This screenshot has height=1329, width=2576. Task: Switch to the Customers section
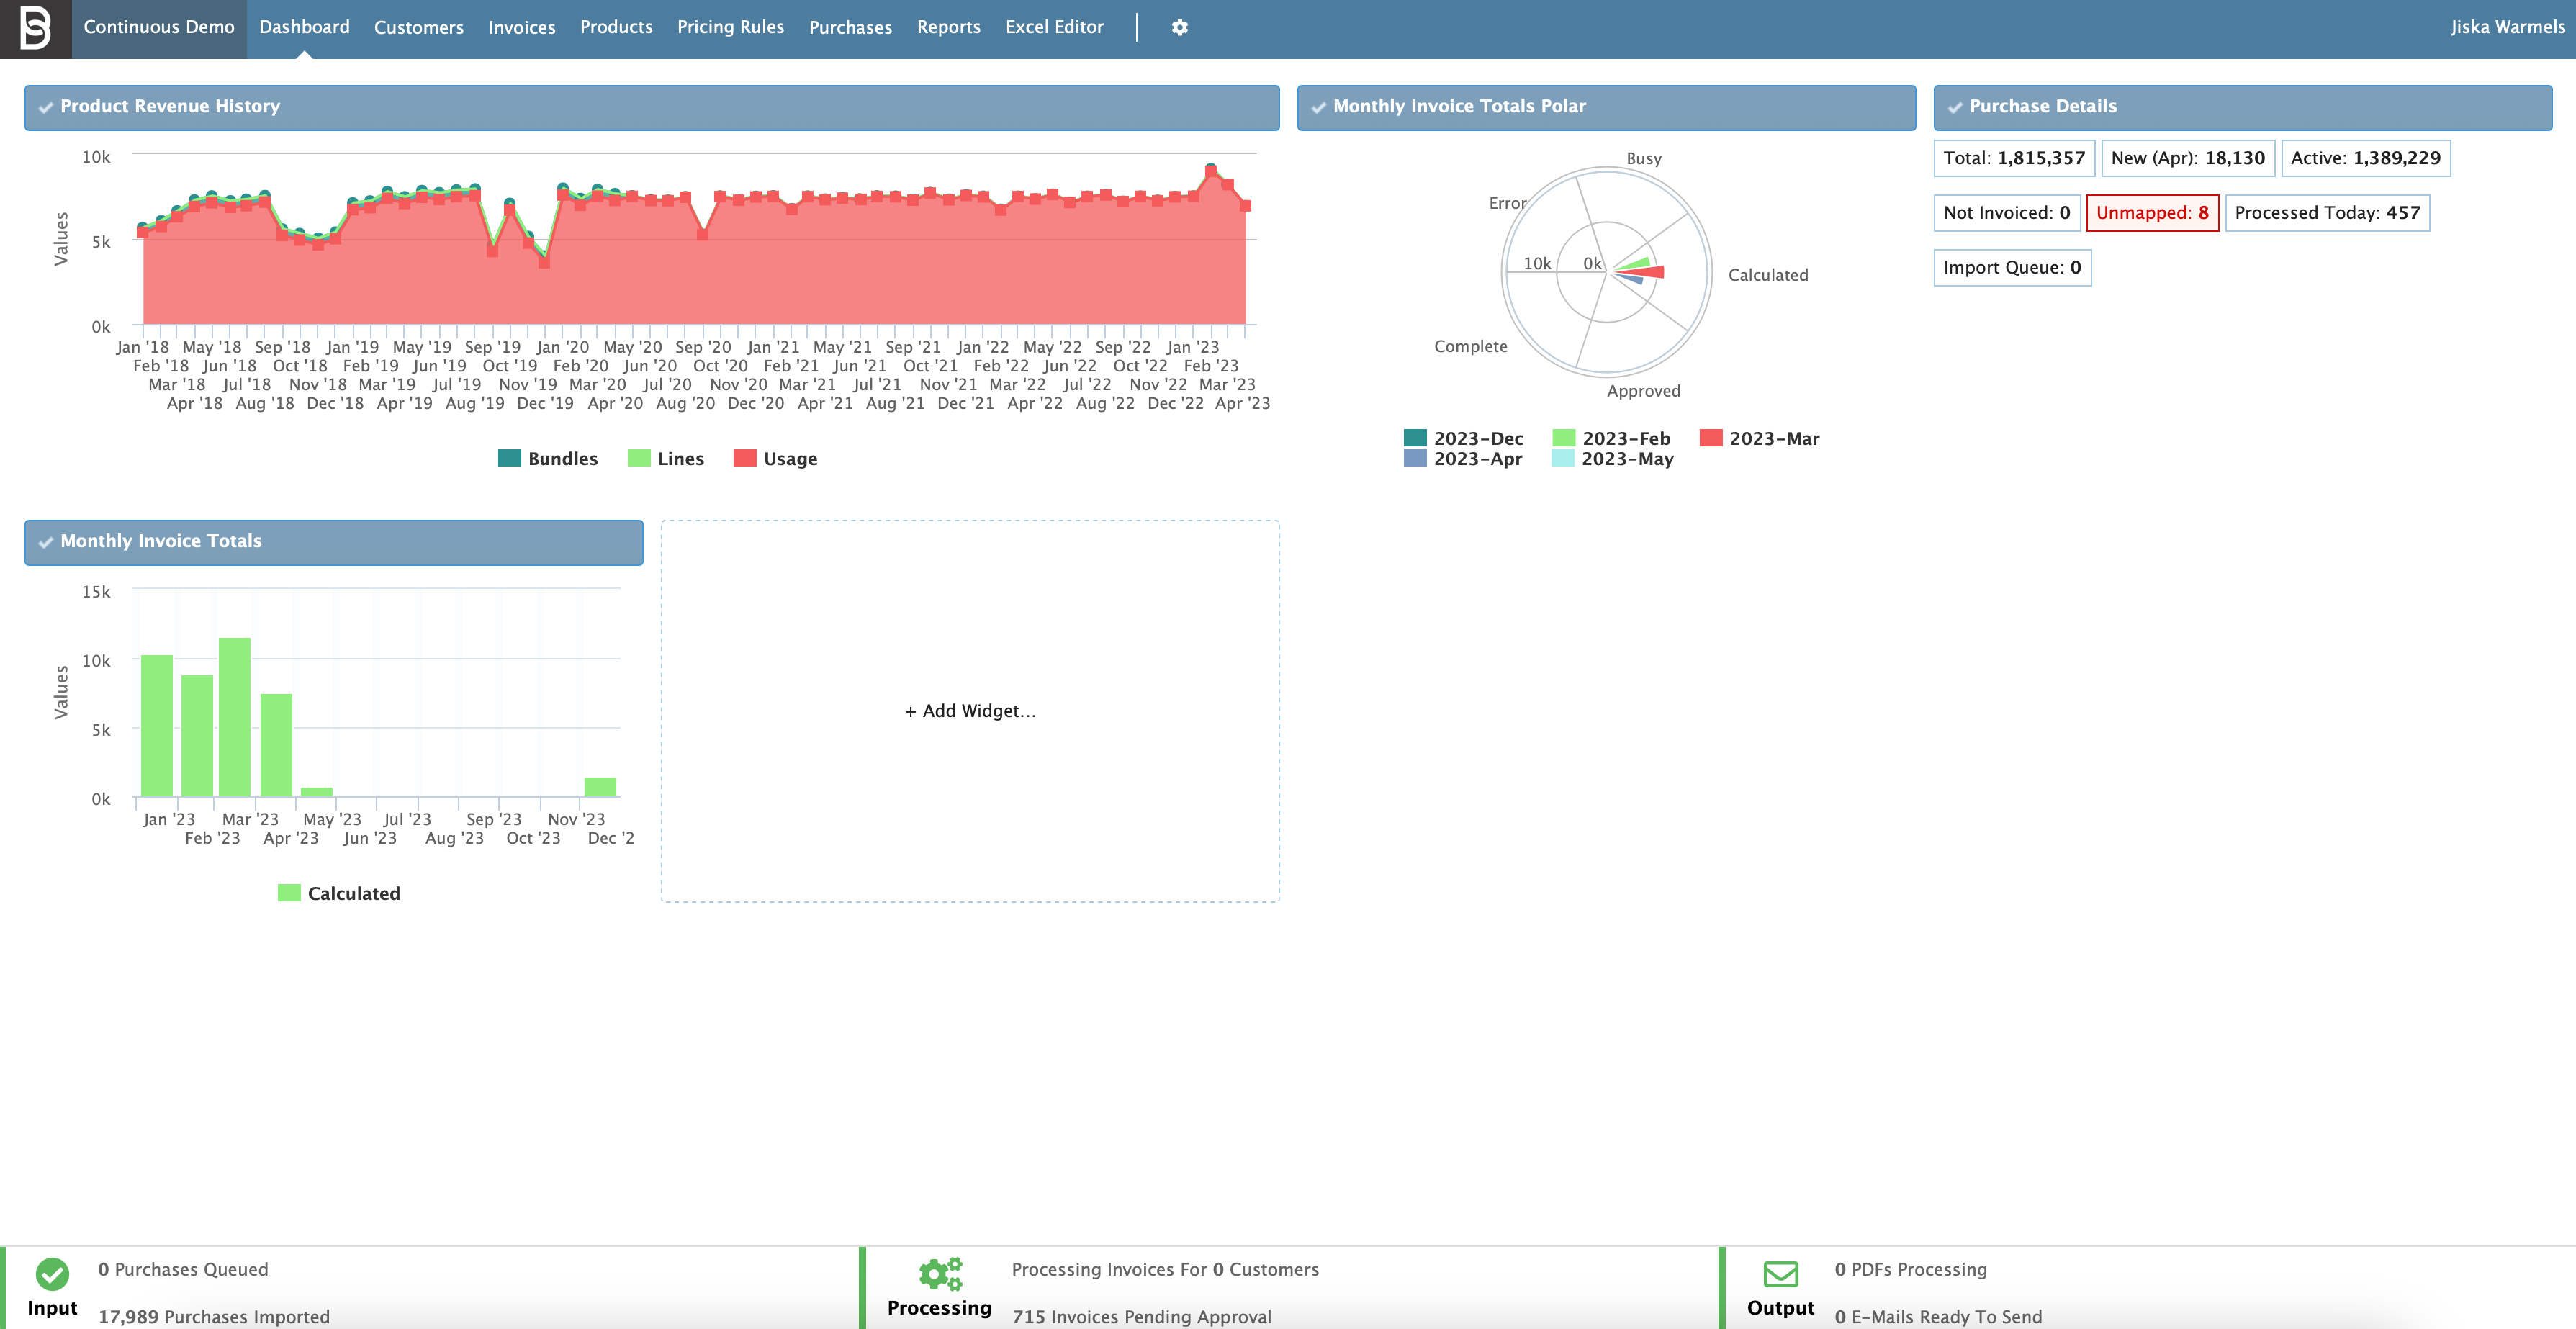click(418, 27)
